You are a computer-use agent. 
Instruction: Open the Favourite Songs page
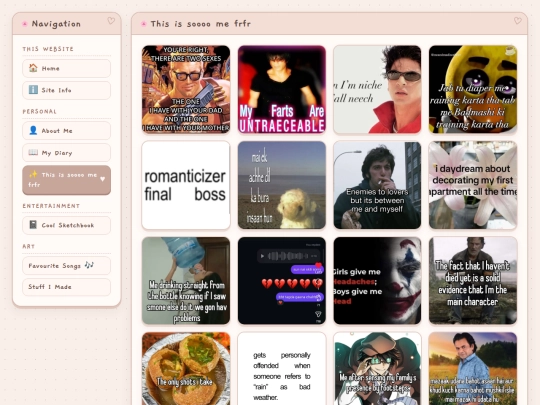pyautogui.click(x=66, y=266)
